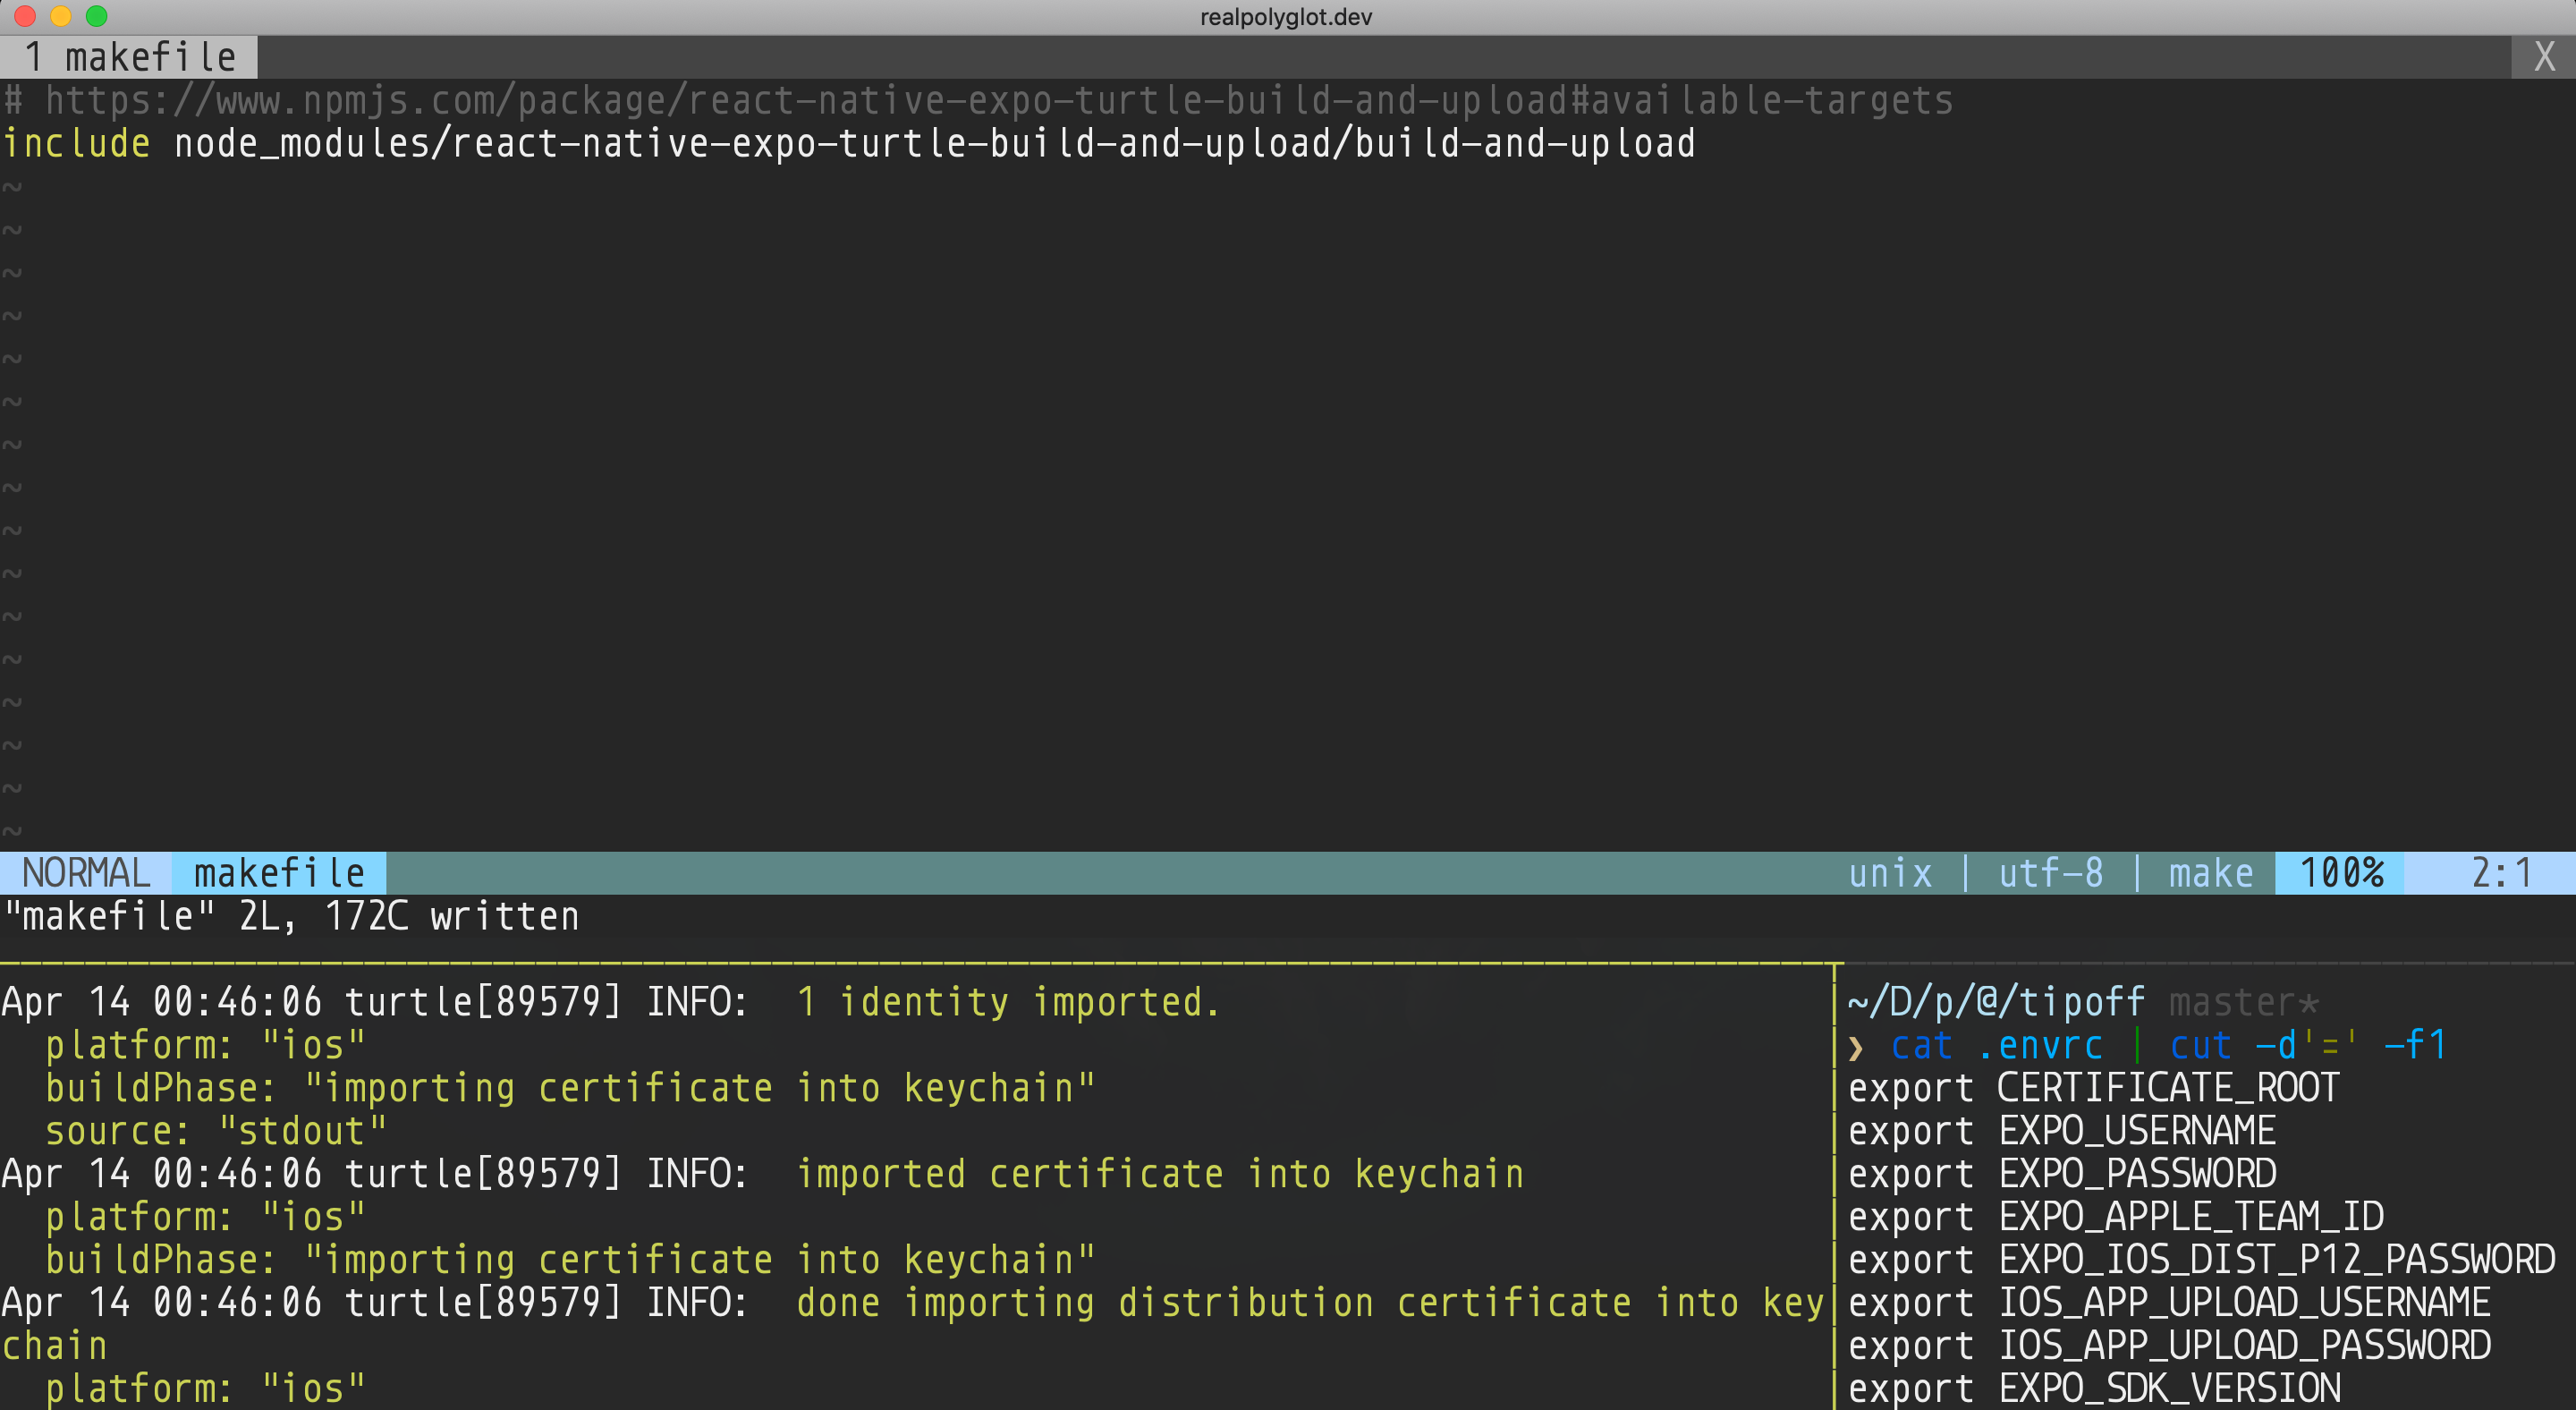Click the 'export IOS_APP_UPLOAD_PASSWORD' line
The width and height of the screenshot is (2576, 1410).
tap(2169, 1346)
